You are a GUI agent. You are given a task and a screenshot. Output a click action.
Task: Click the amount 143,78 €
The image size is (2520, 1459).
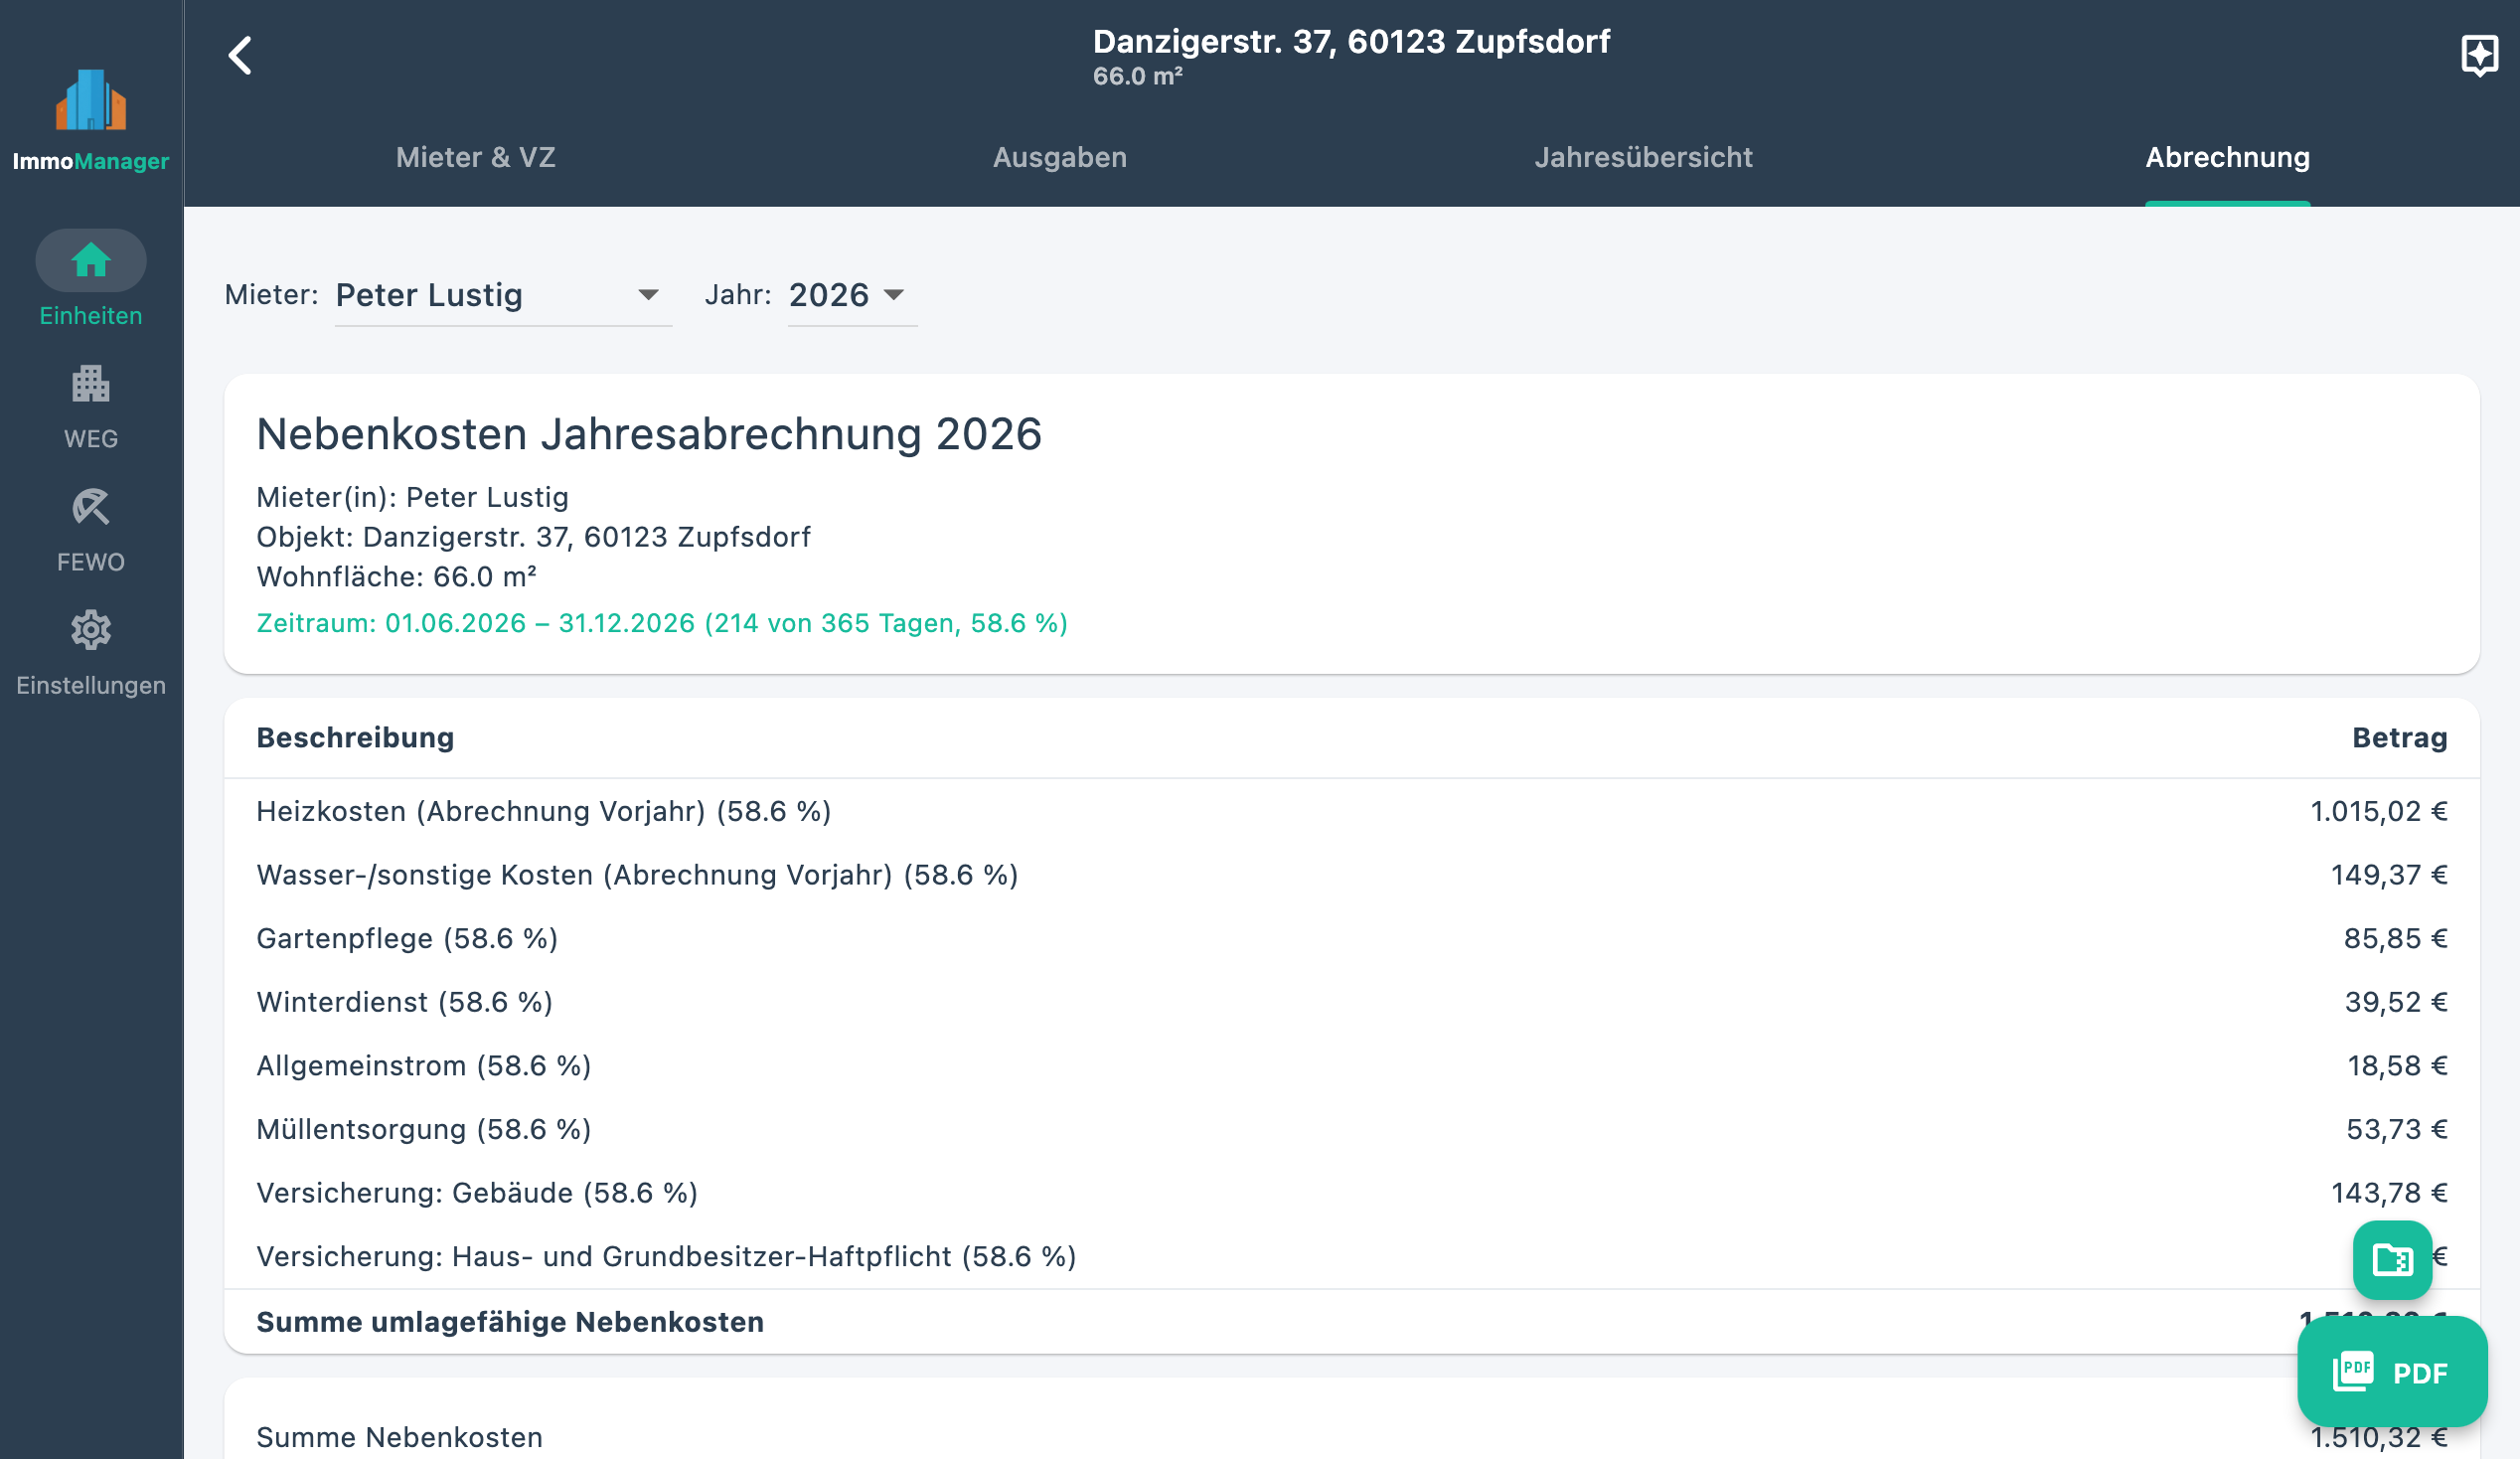pos(2389,1193)
